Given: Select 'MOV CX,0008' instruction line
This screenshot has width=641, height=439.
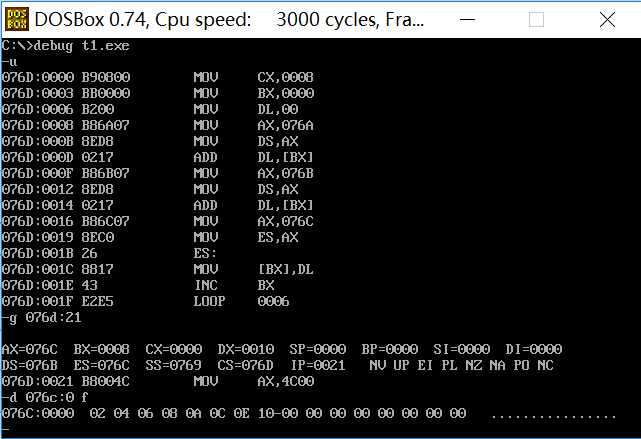Looking at the screenshot, I should pyautogui.click(x=158, y=77).
